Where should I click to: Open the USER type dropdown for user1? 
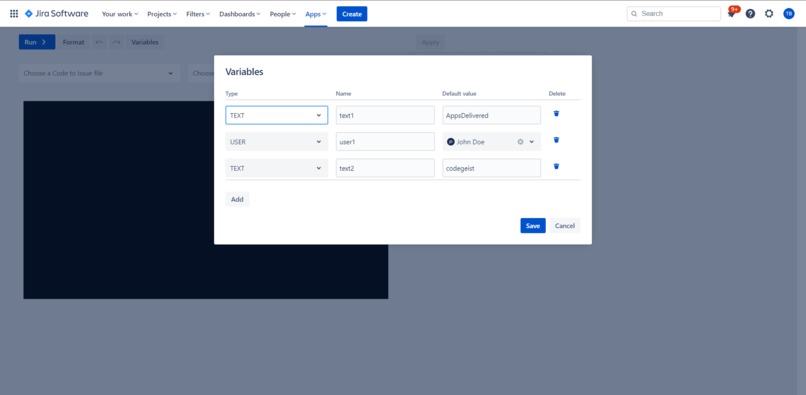click(277, 141)
